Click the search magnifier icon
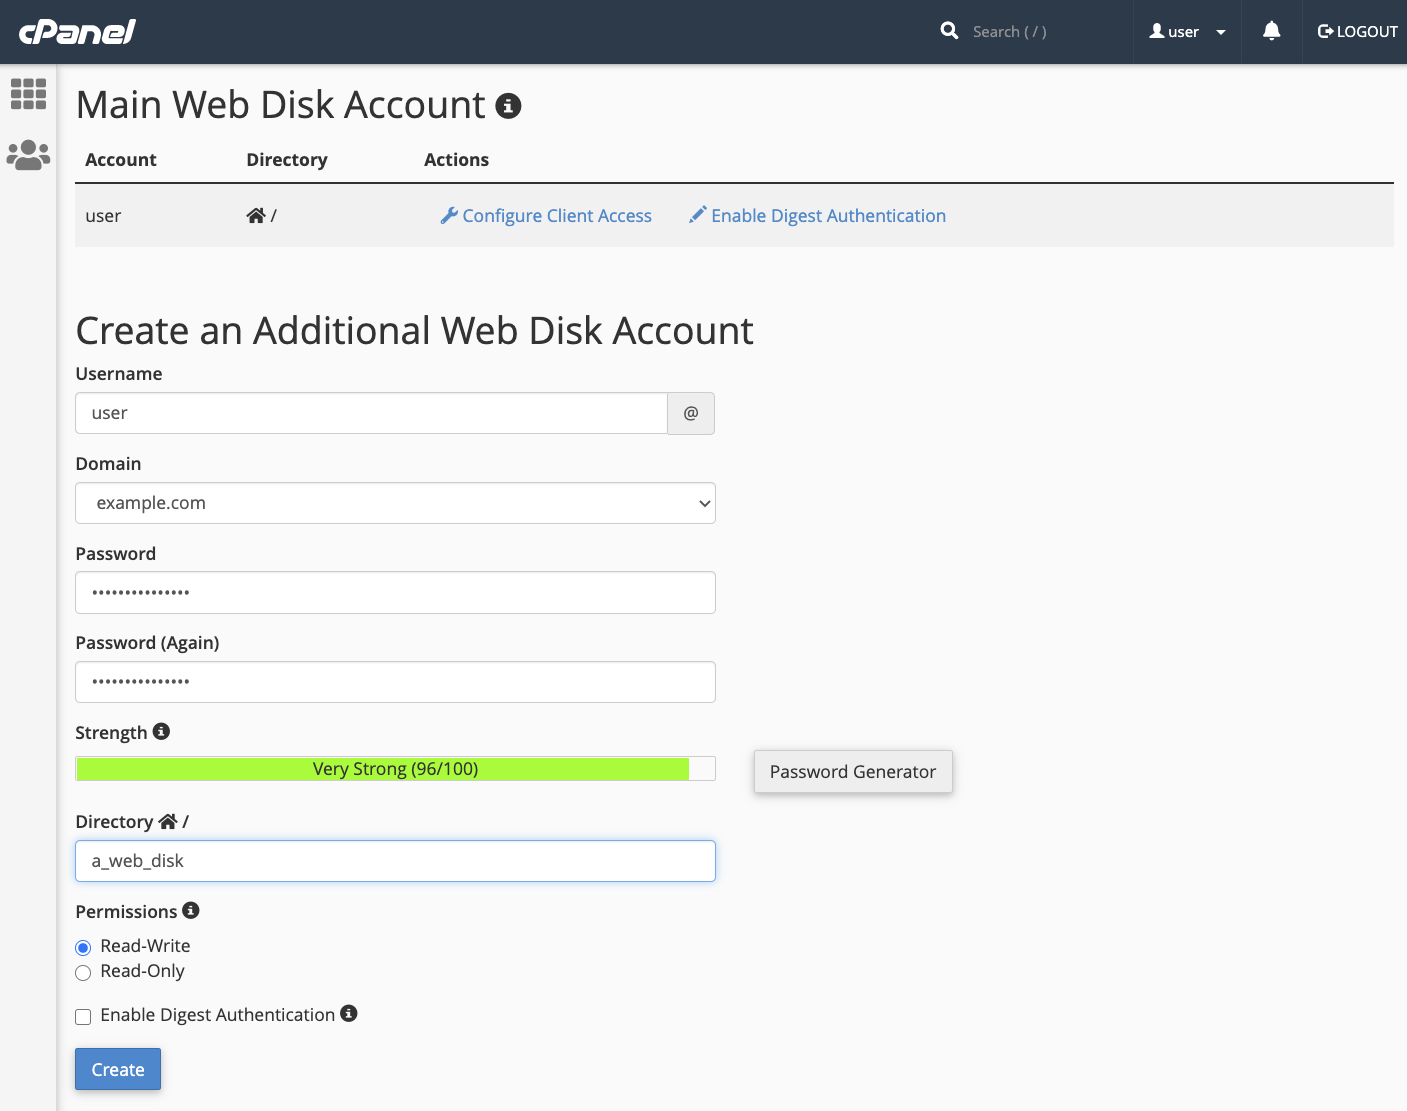This screenshot has width=1407, height=1111. click(x=948, y=31)
